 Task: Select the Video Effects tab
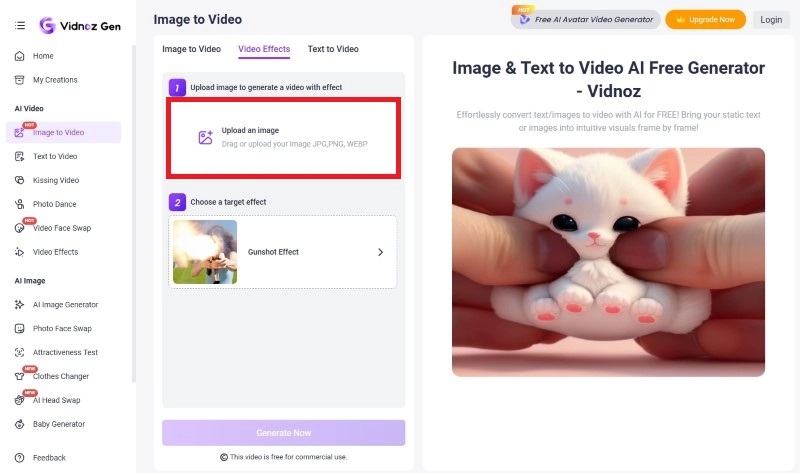click(x=264, y=49)
